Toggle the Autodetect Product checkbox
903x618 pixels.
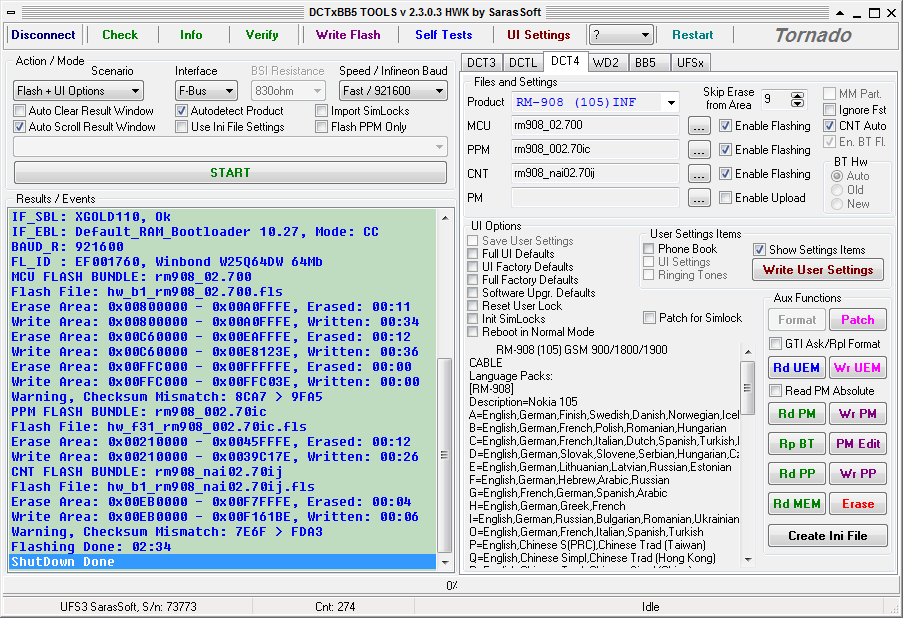tap(181, 111)
